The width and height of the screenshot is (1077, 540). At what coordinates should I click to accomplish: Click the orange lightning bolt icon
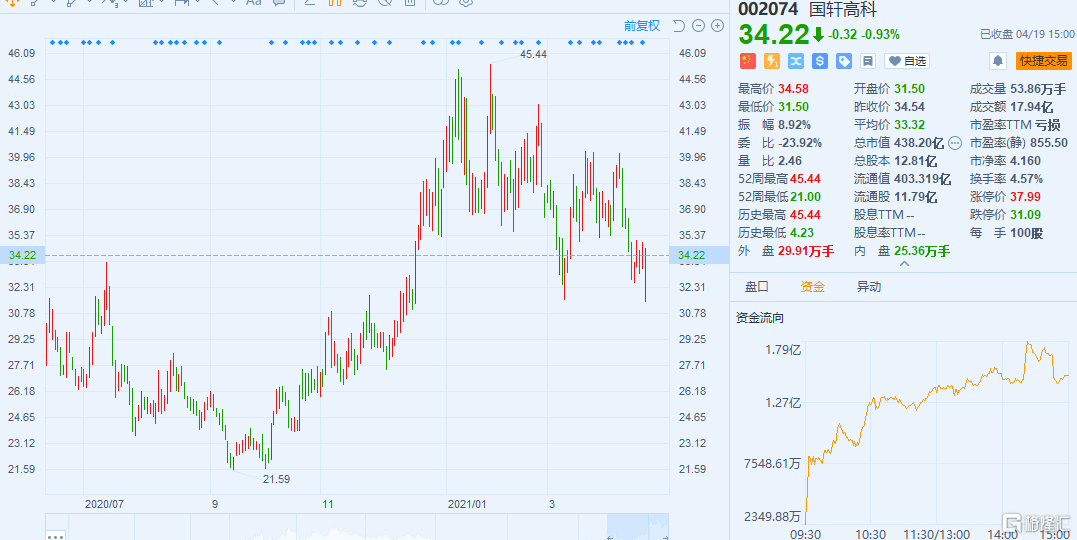click(772, 61)
